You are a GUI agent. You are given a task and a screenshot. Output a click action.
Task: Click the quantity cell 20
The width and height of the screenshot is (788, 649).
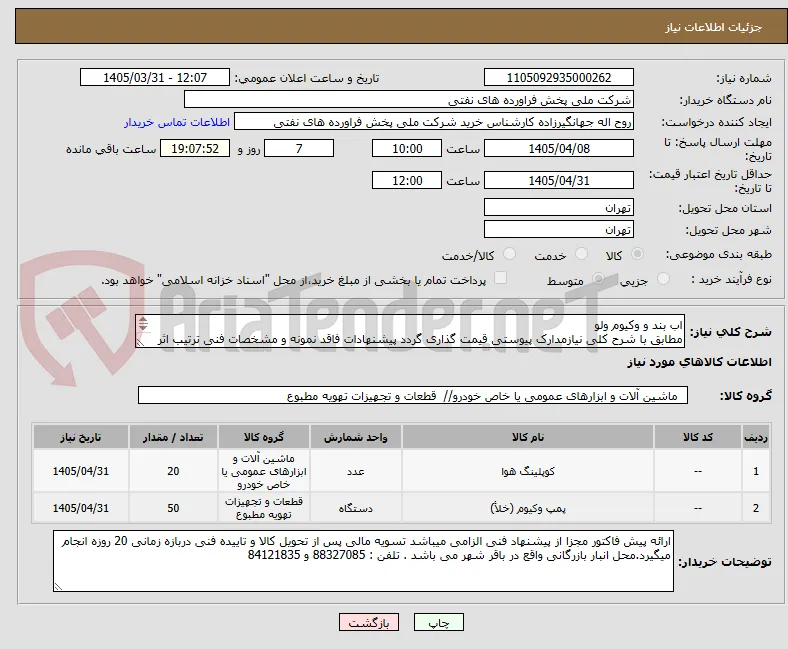[173, 471]
